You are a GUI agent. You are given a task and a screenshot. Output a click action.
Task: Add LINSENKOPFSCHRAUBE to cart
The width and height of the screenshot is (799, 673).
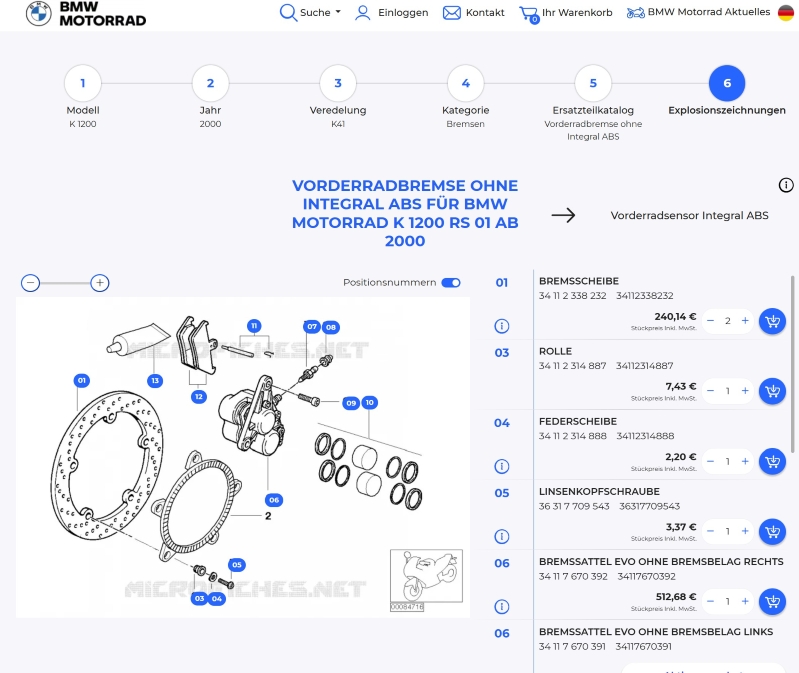click(773, 532)
